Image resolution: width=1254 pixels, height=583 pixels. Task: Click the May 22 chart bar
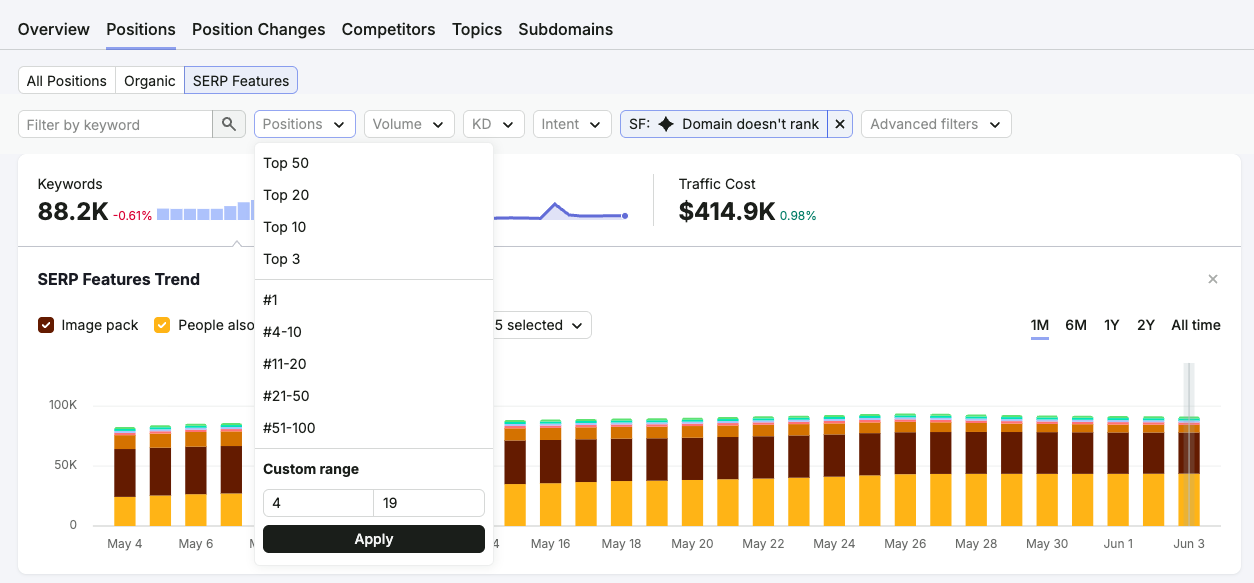763,471
